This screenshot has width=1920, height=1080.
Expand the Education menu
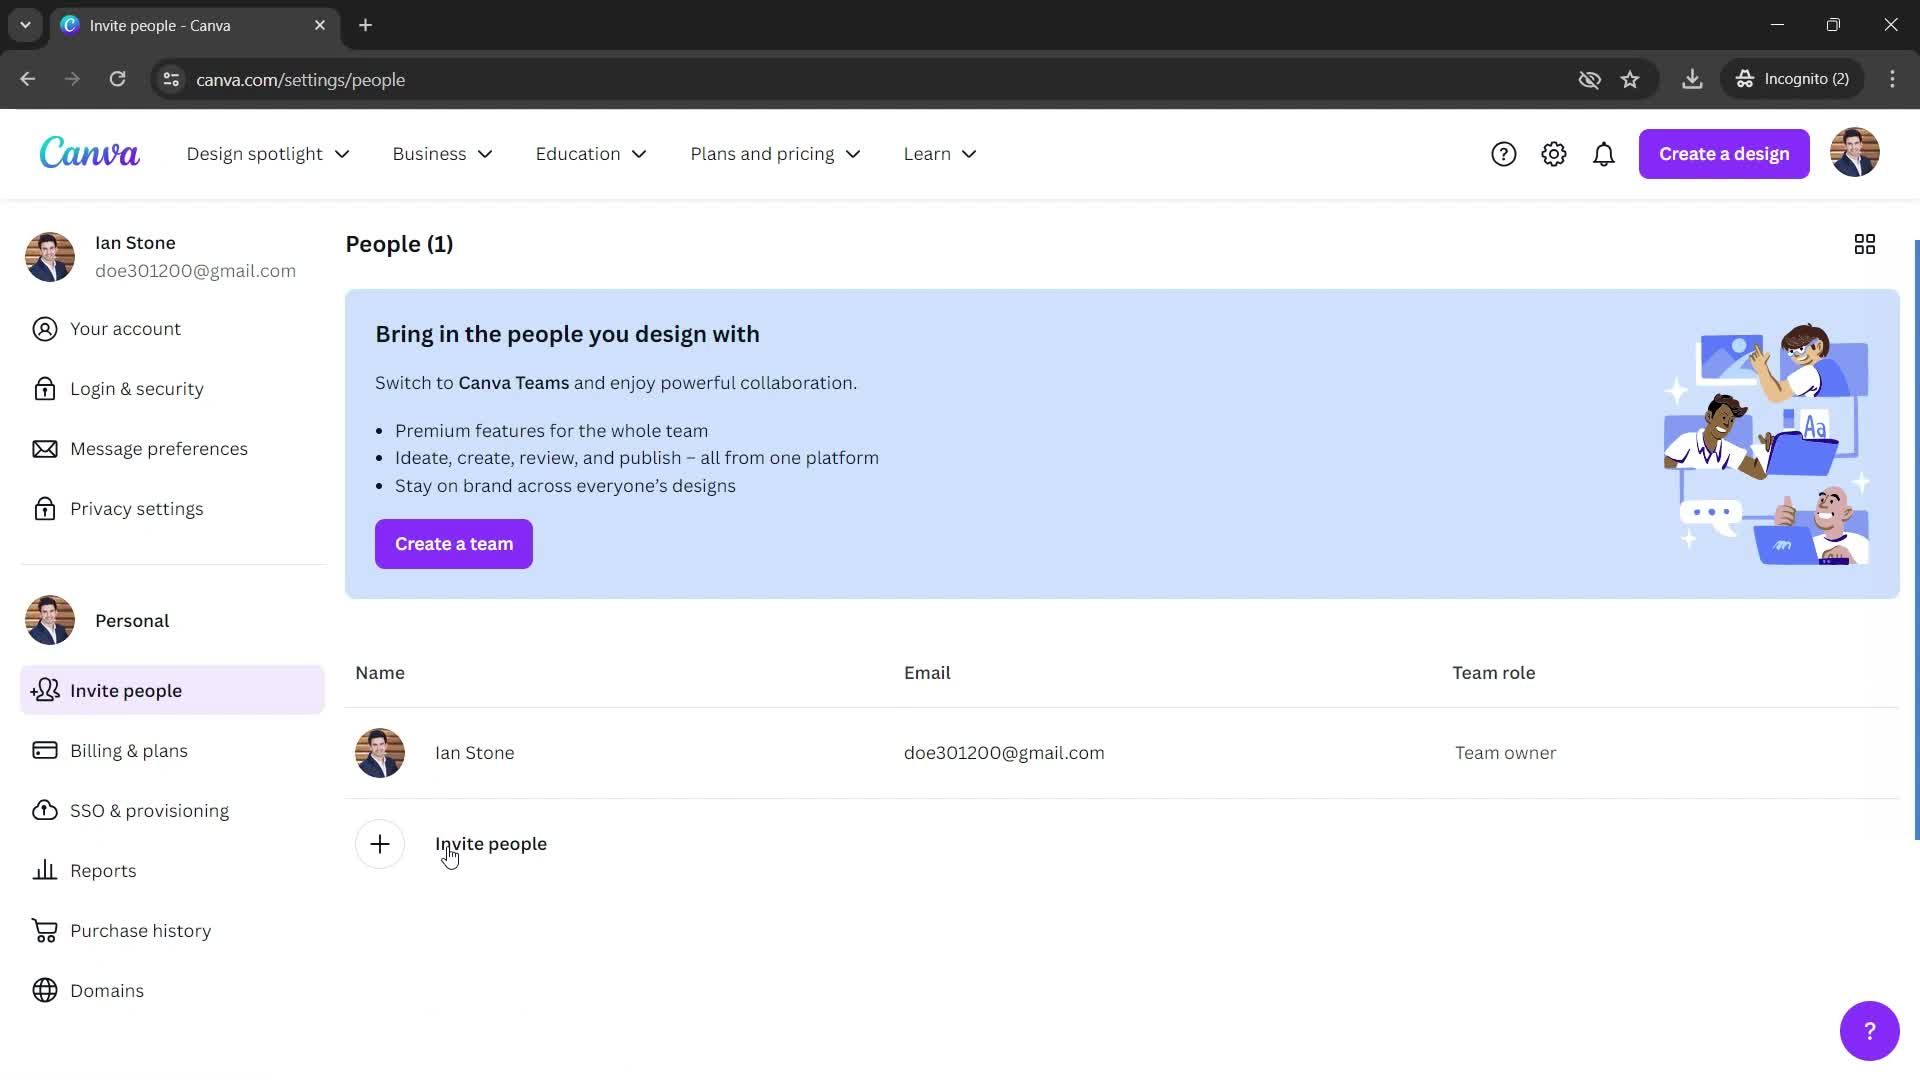(x=591, y=154)
